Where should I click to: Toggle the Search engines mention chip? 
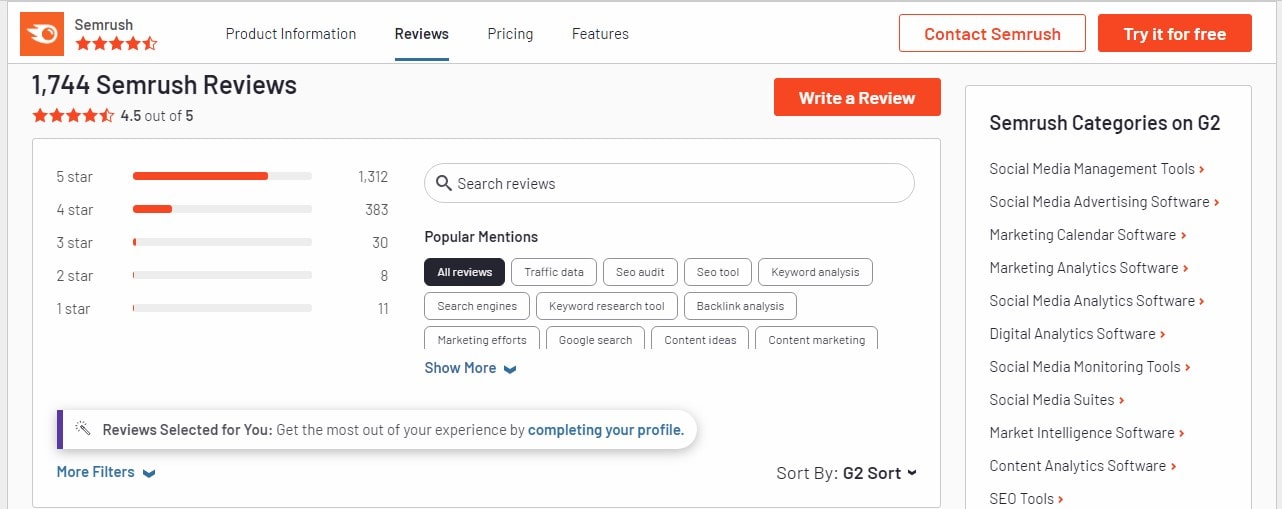[477, 306]
